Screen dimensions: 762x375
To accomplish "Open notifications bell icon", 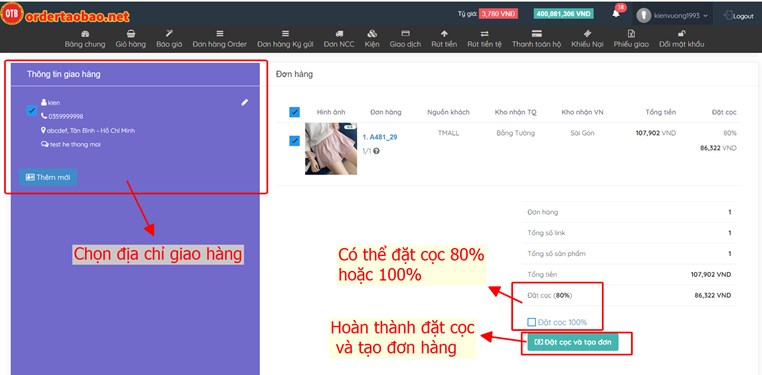I will [x=616, y=14].
